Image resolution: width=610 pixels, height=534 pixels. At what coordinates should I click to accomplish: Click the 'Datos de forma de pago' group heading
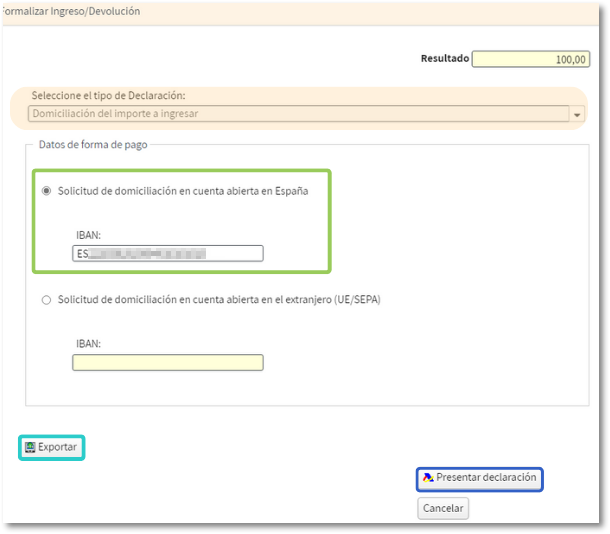[x=93, y=145]
